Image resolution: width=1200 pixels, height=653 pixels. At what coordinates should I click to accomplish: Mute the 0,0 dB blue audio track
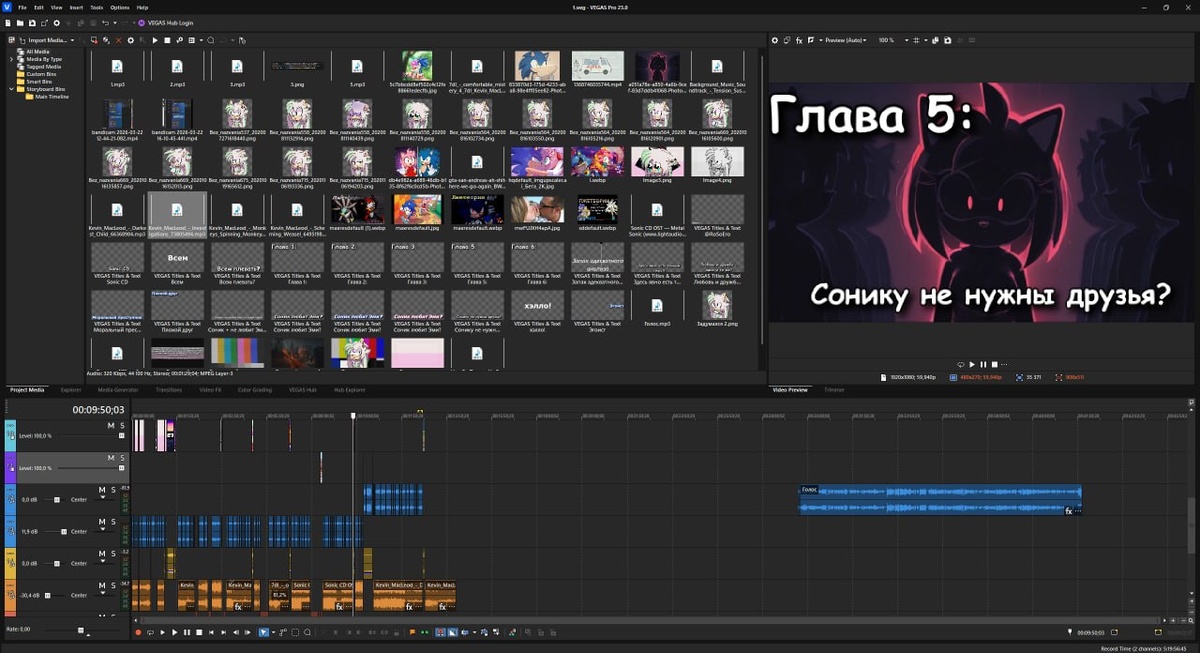point(102,490)
